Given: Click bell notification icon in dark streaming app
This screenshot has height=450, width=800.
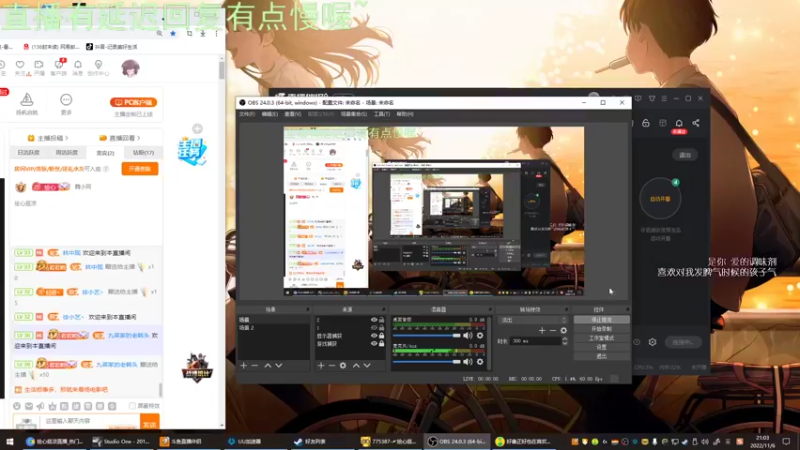Looking at the screenshot, I should click(x=679, y=123).
